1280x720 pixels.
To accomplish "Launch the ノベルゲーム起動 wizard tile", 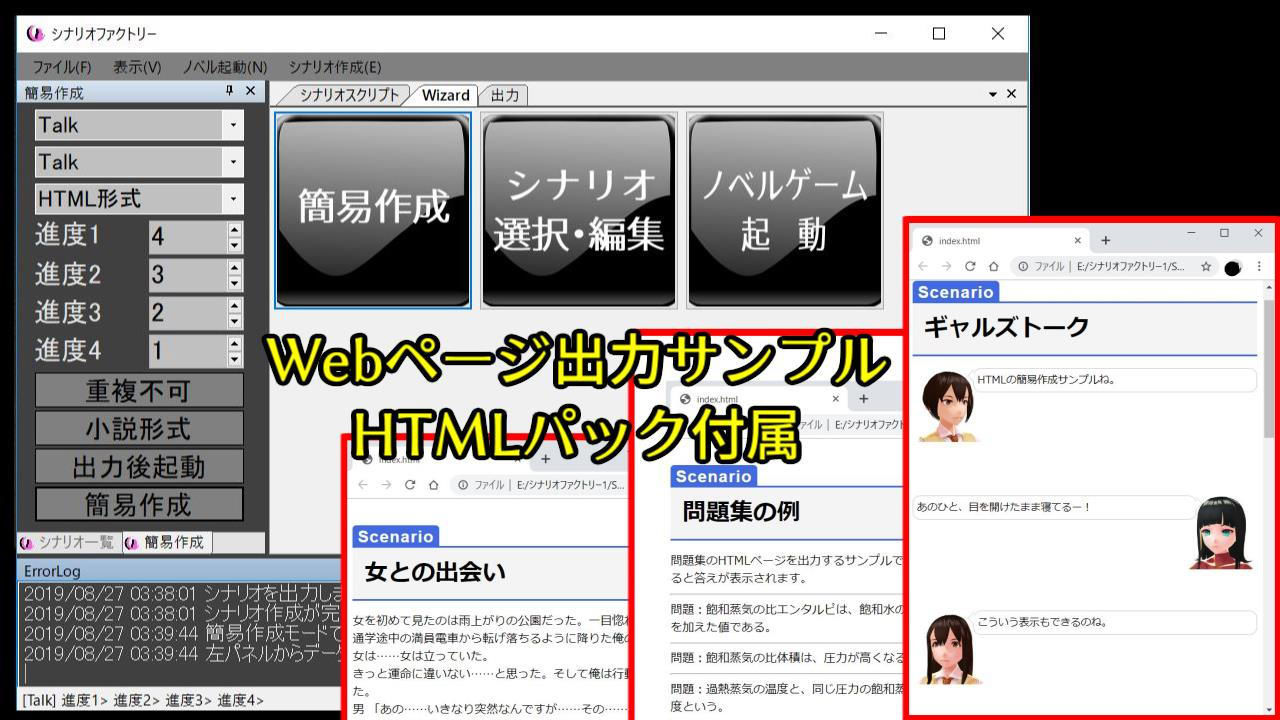I will [x=785, y=210].
